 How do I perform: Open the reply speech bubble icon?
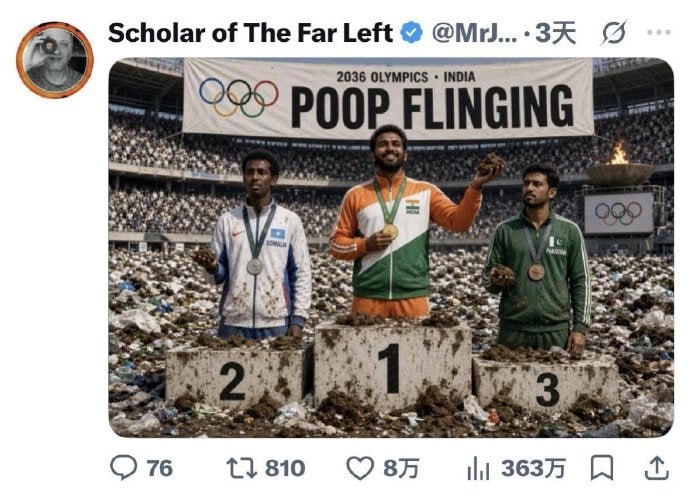click(124, 467)
